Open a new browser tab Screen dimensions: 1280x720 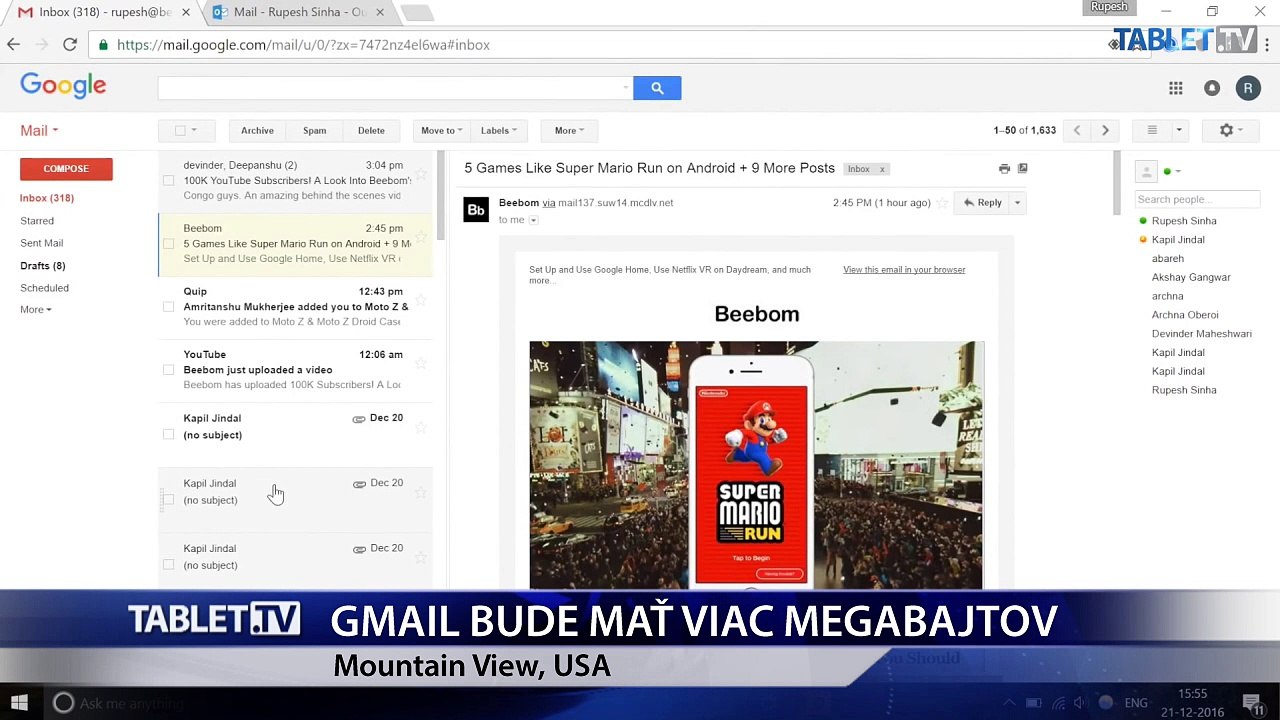point(417,13)
